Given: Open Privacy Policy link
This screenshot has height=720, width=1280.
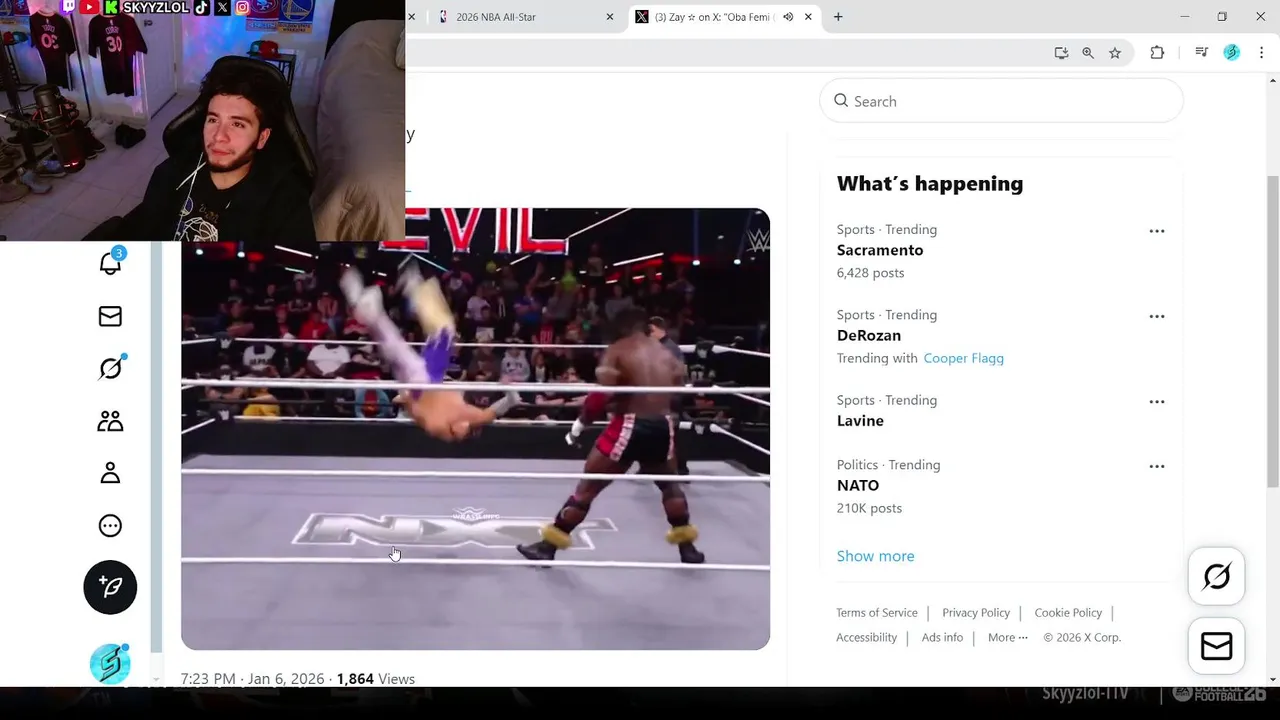Looking at the screenshot, I should coord(976,613).
